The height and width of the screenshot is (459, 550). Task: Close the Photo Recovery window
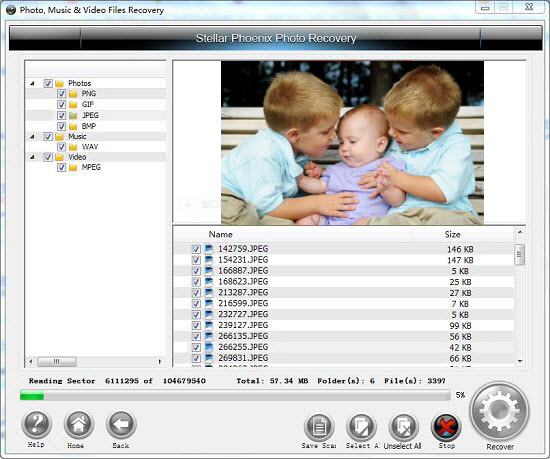(529, 7)
